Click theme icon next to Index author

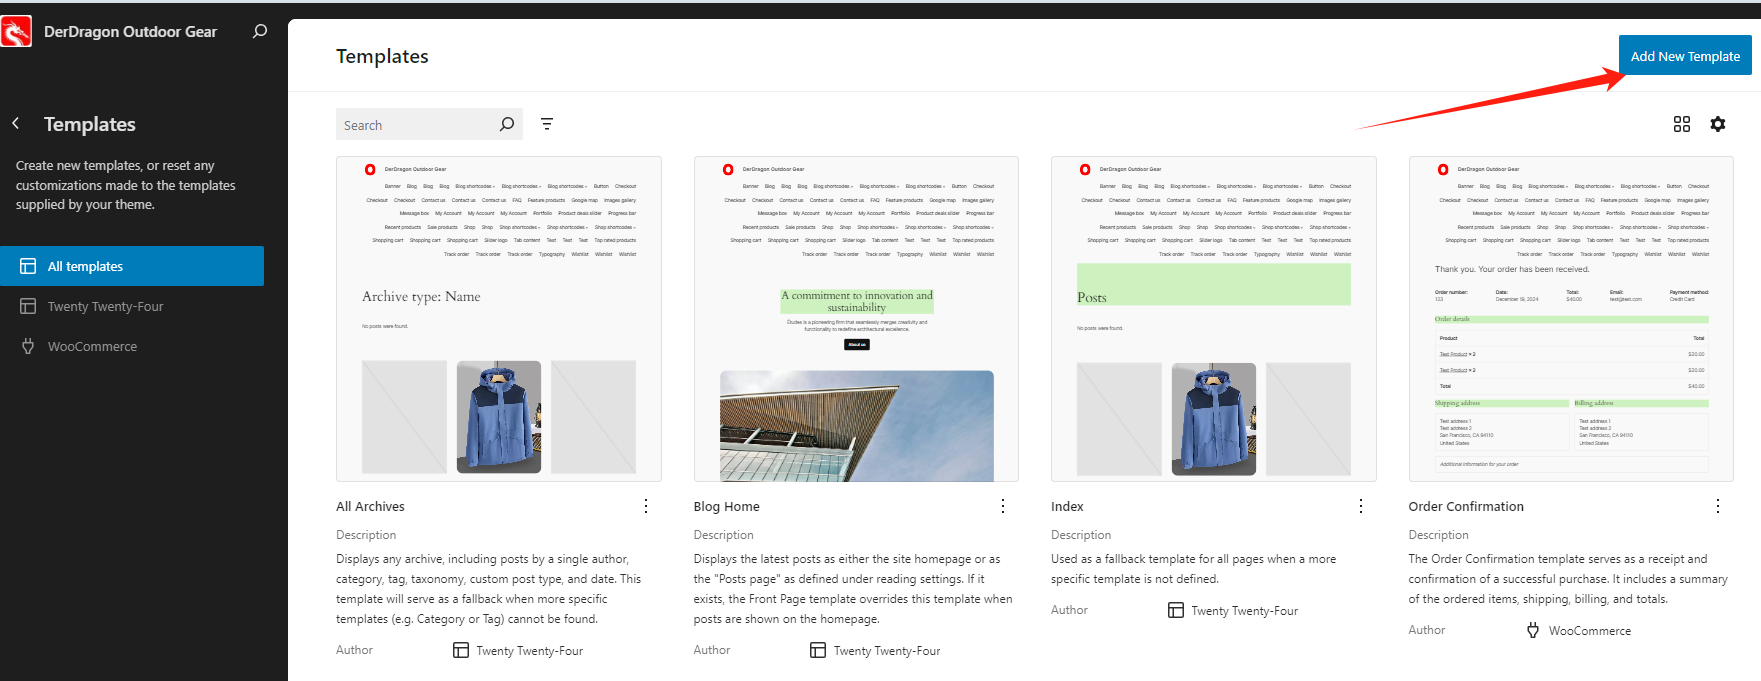pos(1176,610)
